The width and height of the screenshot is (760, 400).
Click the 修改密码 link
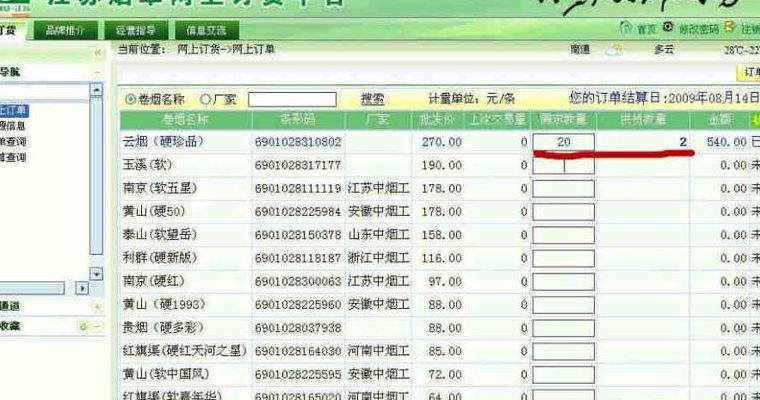click(698, 30)
